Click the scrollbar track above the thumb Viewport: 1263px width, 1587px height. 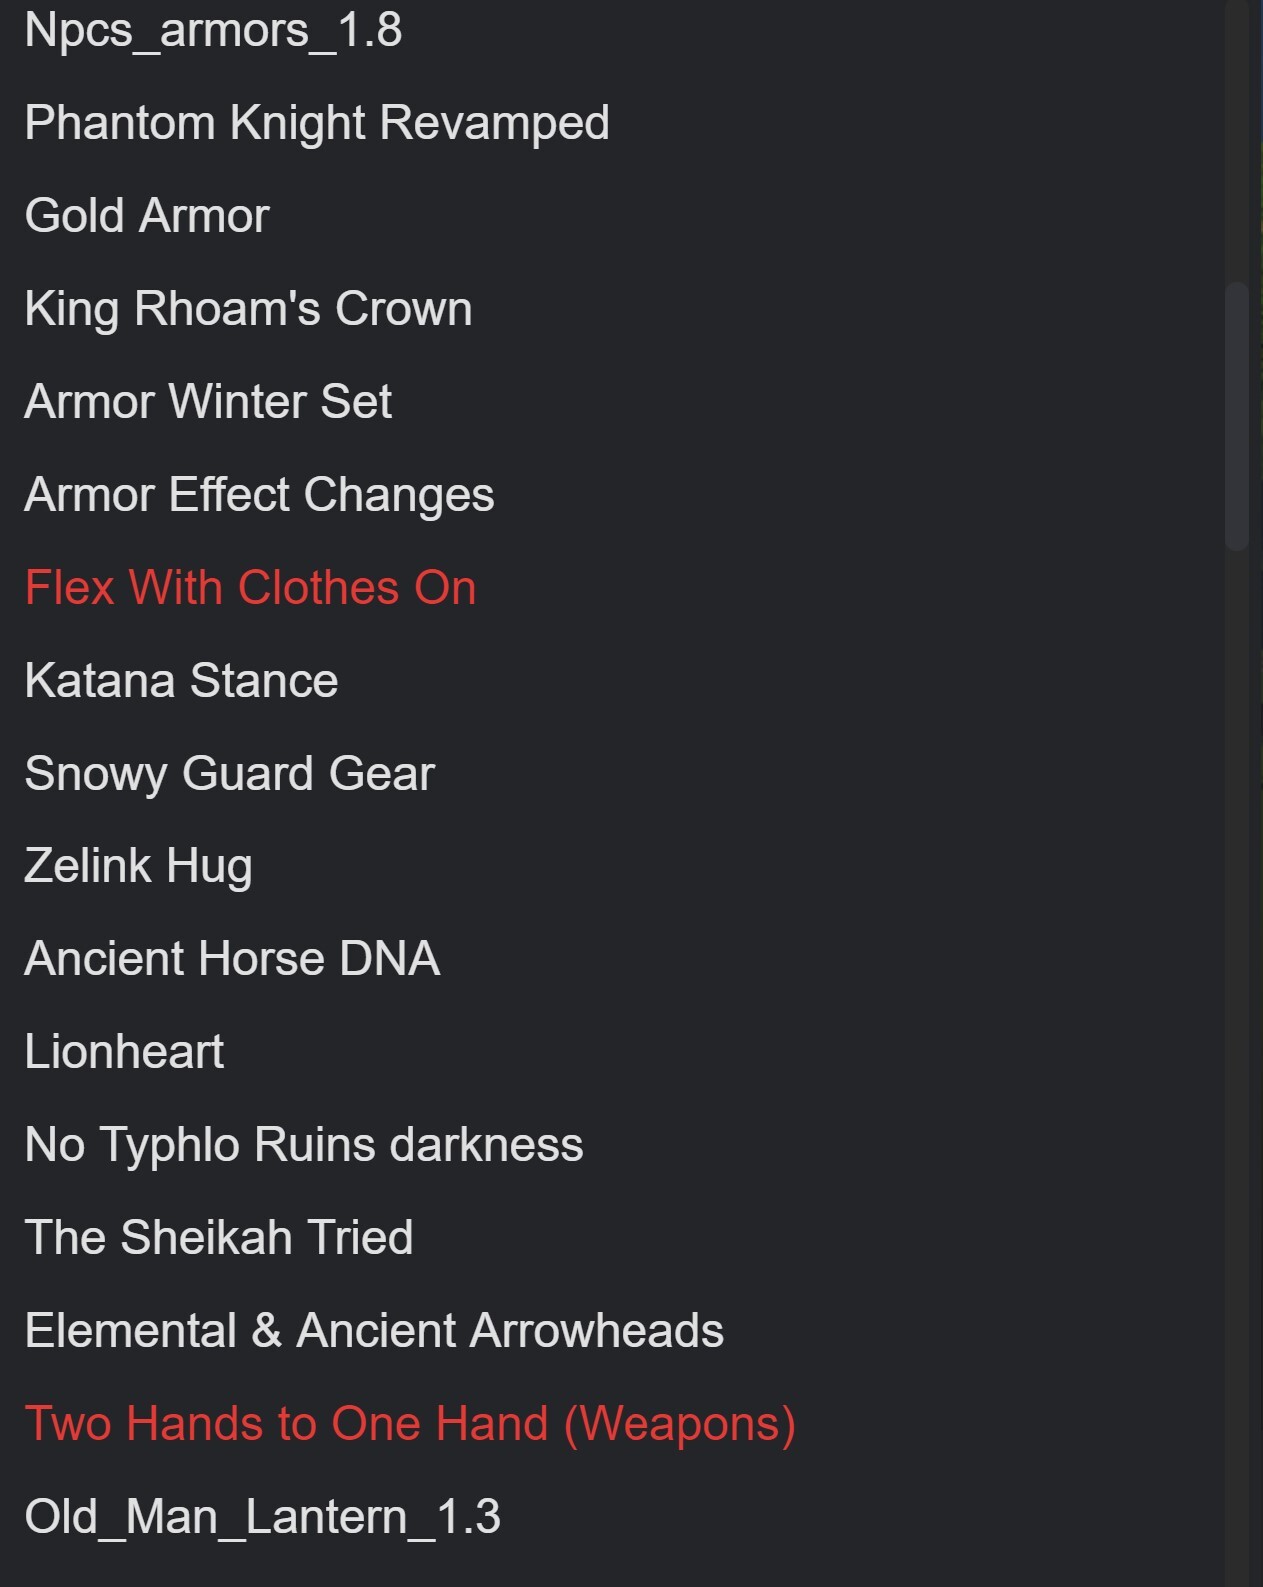coord(1237,140)
